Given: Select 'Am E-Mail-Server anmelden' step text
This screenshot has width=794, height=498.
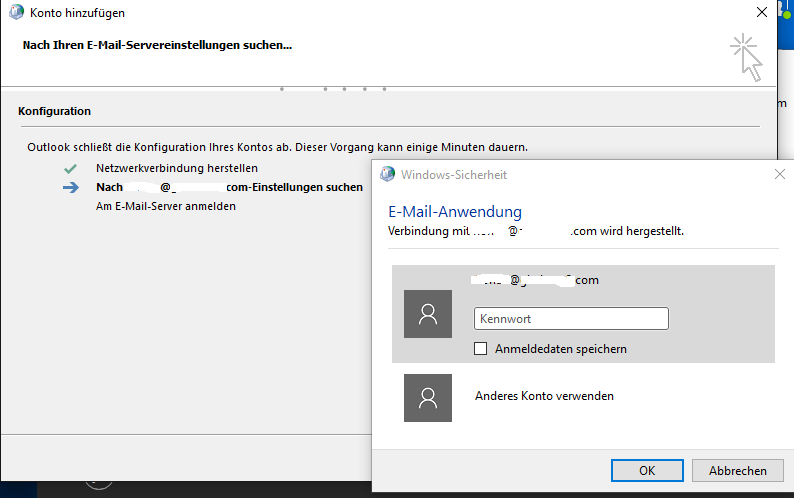Looking at the screenshot, I should (x=166, y=206).
